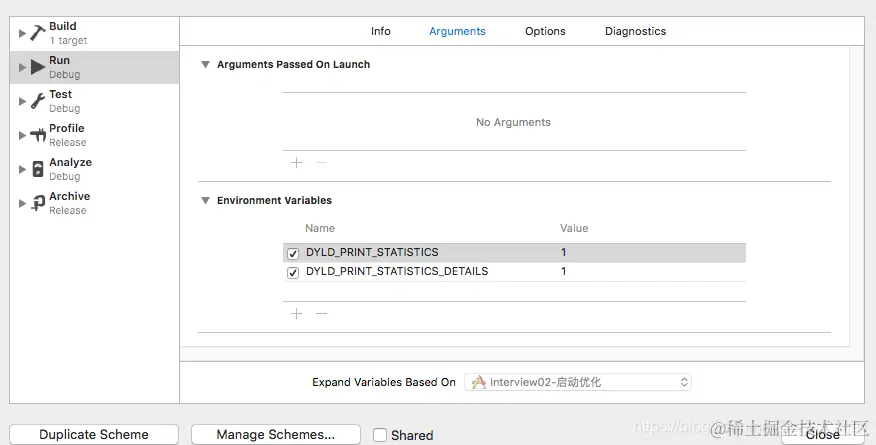Open Manage Schemes dialog
The height and width of the screenshot is (445, 876).
click(x=275, y=435)
